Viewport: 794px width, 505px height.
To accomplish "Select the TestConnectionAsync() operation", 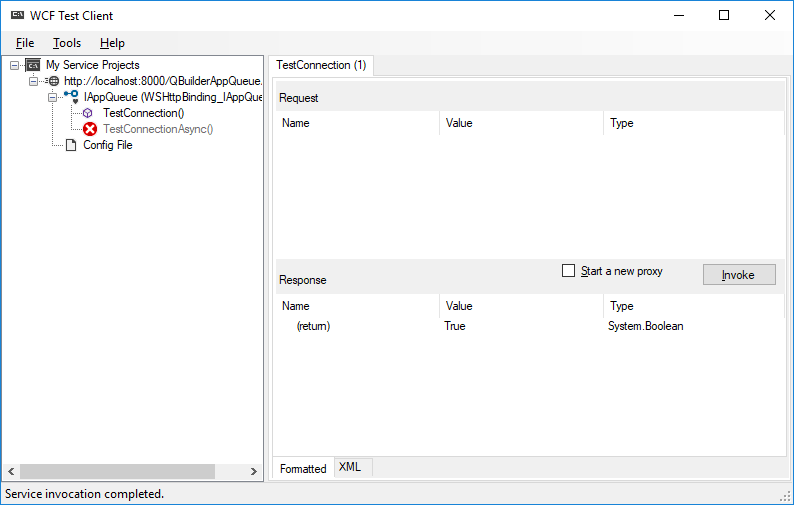I will [158, 129].
